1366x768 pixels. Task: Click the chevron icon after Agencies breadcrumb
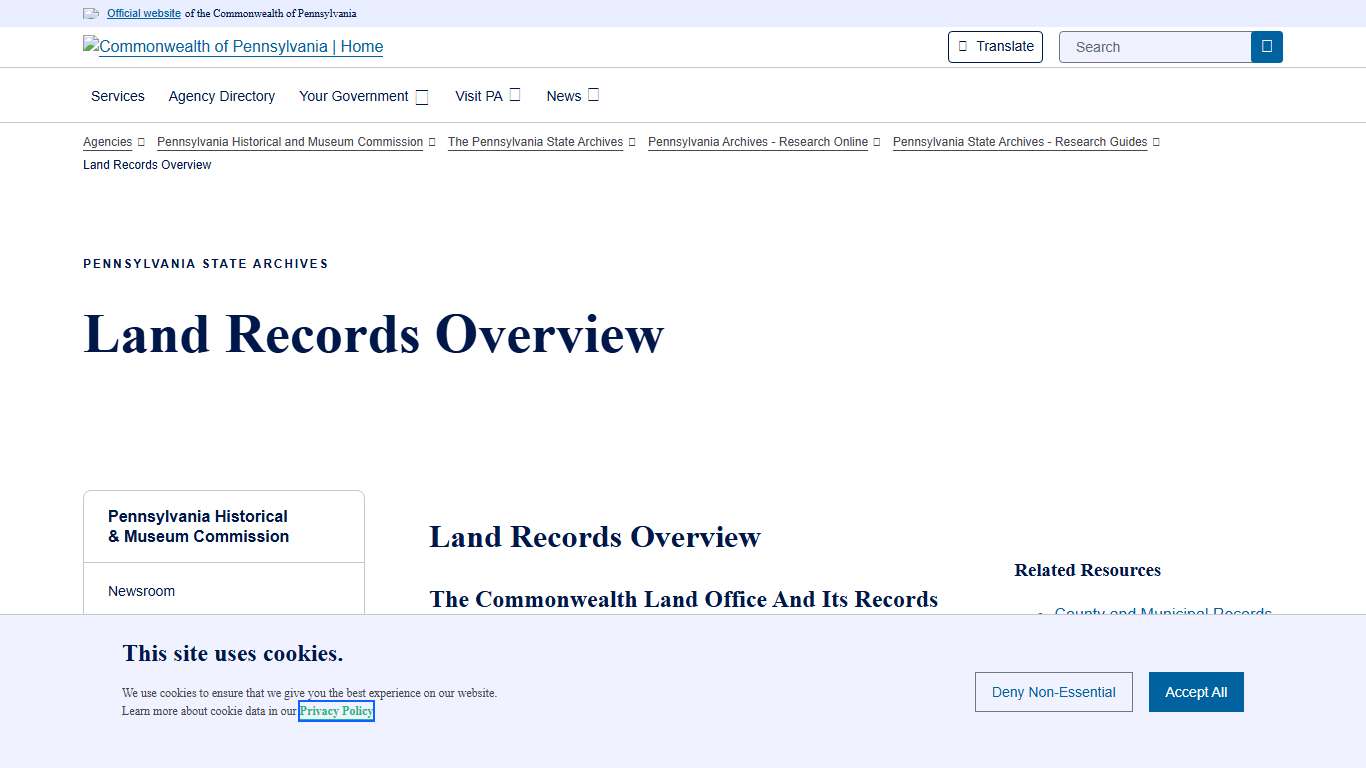[140, 142]
